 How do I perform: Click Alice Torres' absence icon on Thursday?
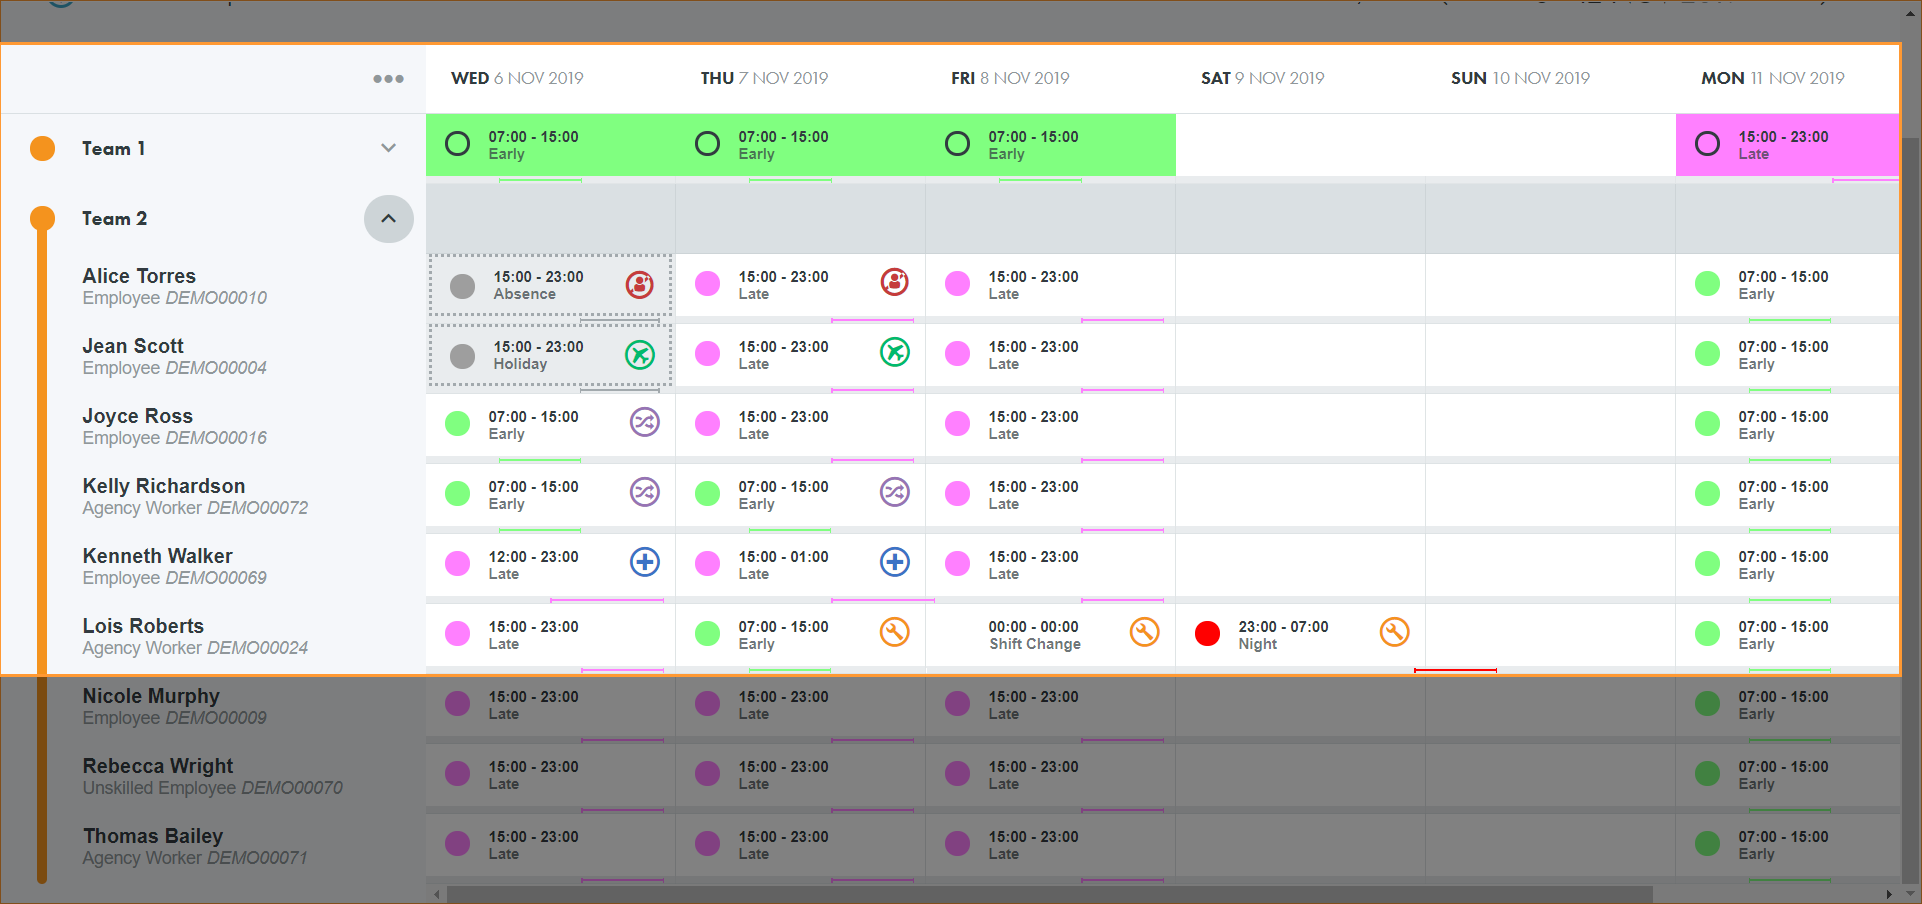894,283
